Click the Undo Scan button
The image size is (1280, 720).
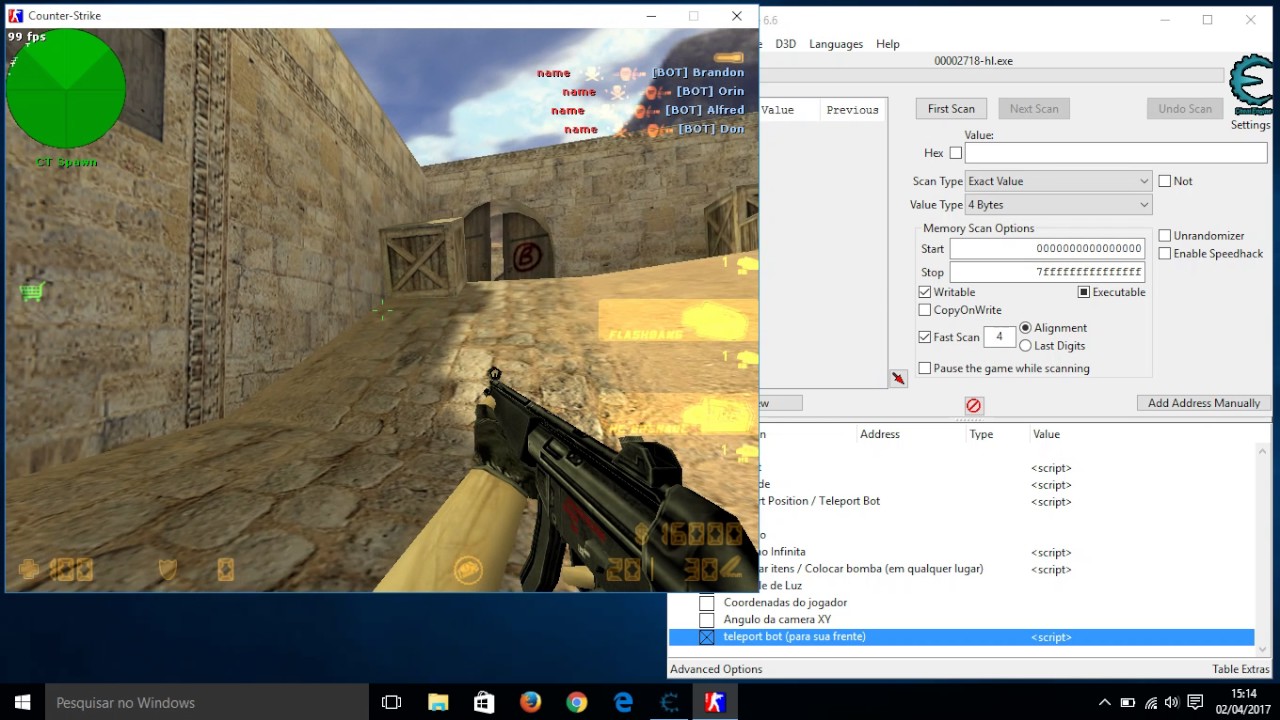pos(1185,109)
